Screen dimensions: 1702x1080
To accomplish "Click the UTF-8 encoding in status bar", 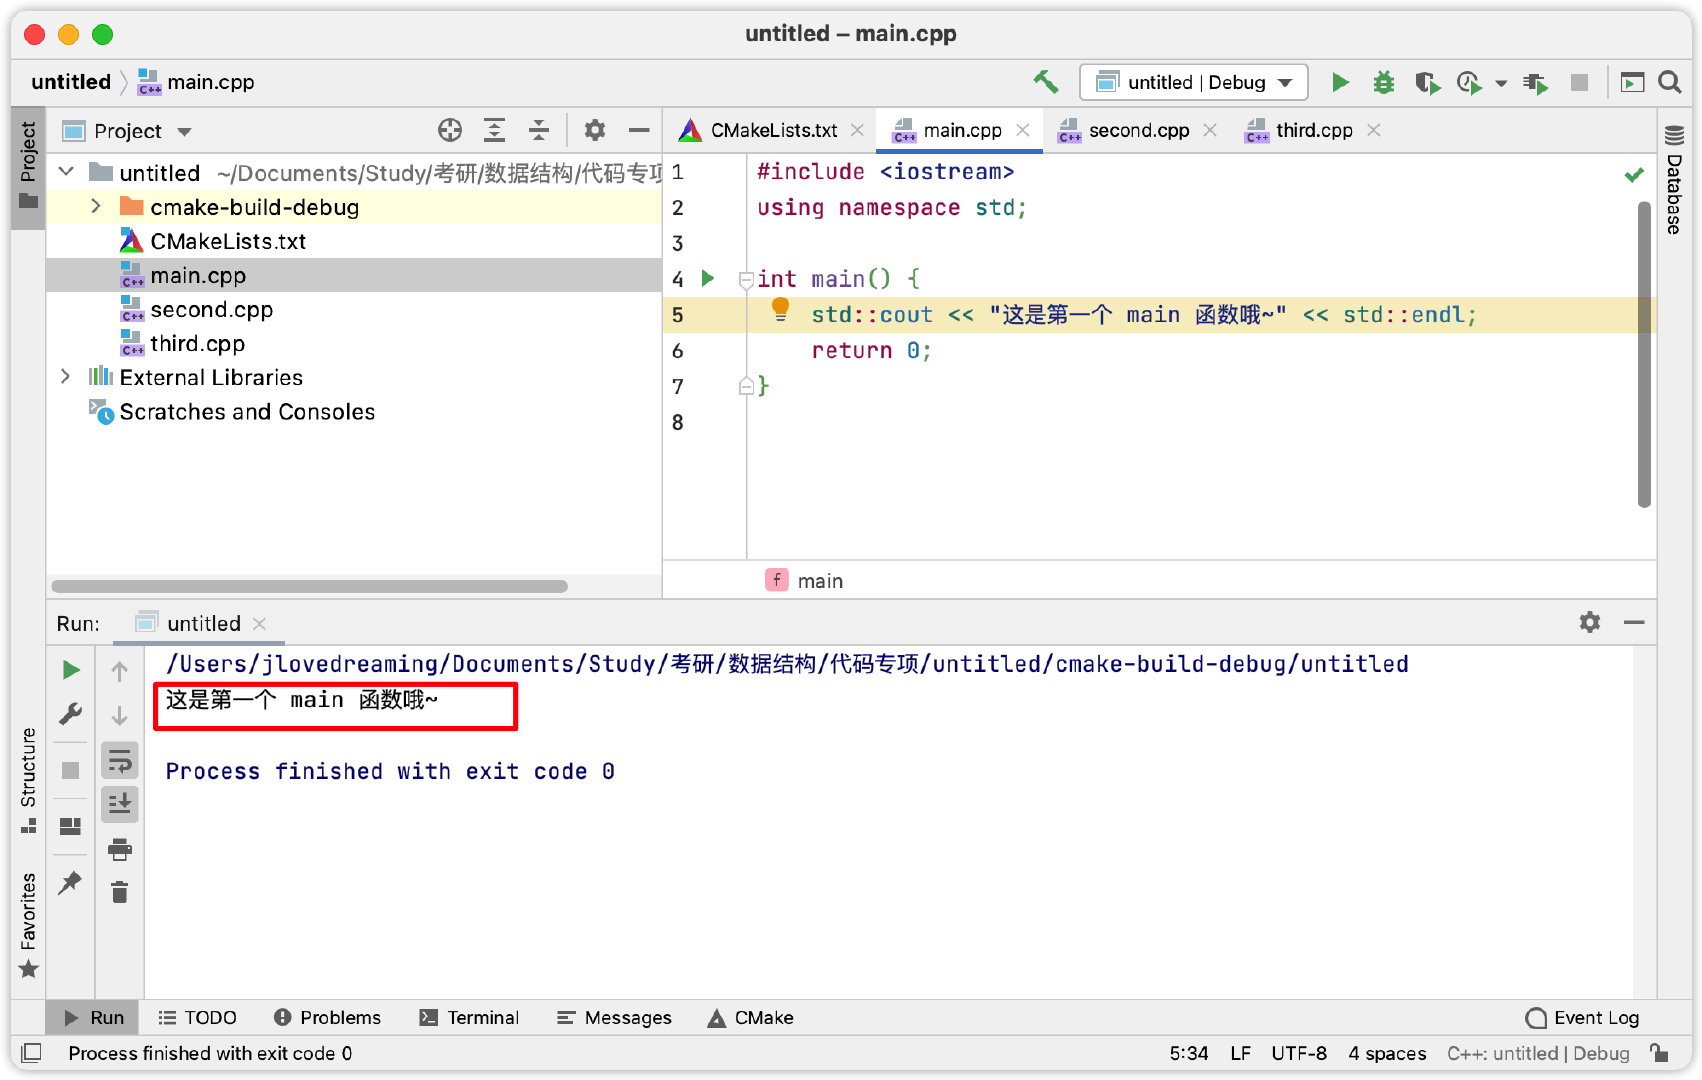I will (1299, 1053).
